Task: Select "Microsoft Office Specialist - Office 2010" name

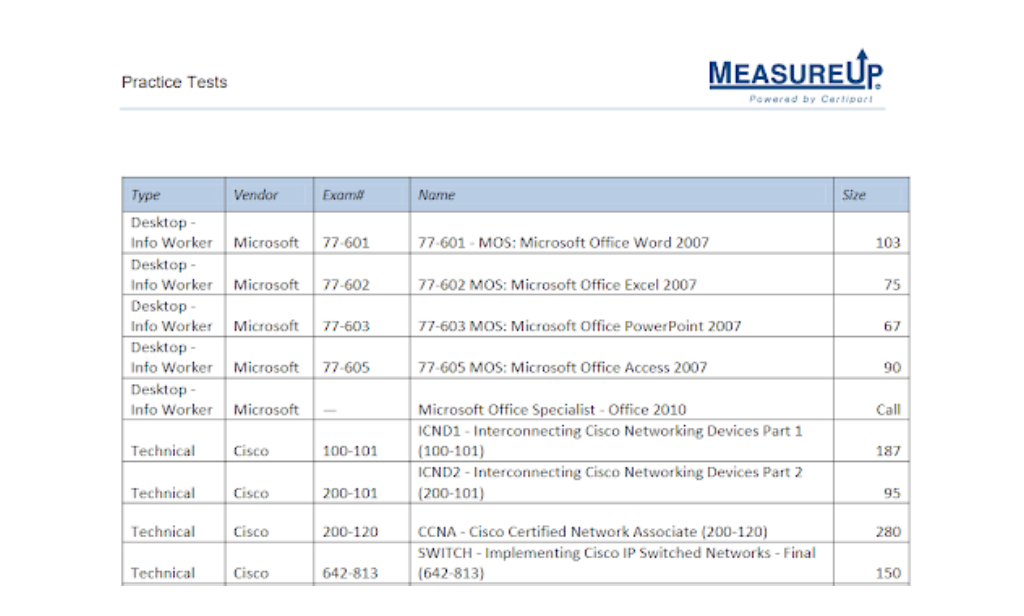Action: (552, 410)
